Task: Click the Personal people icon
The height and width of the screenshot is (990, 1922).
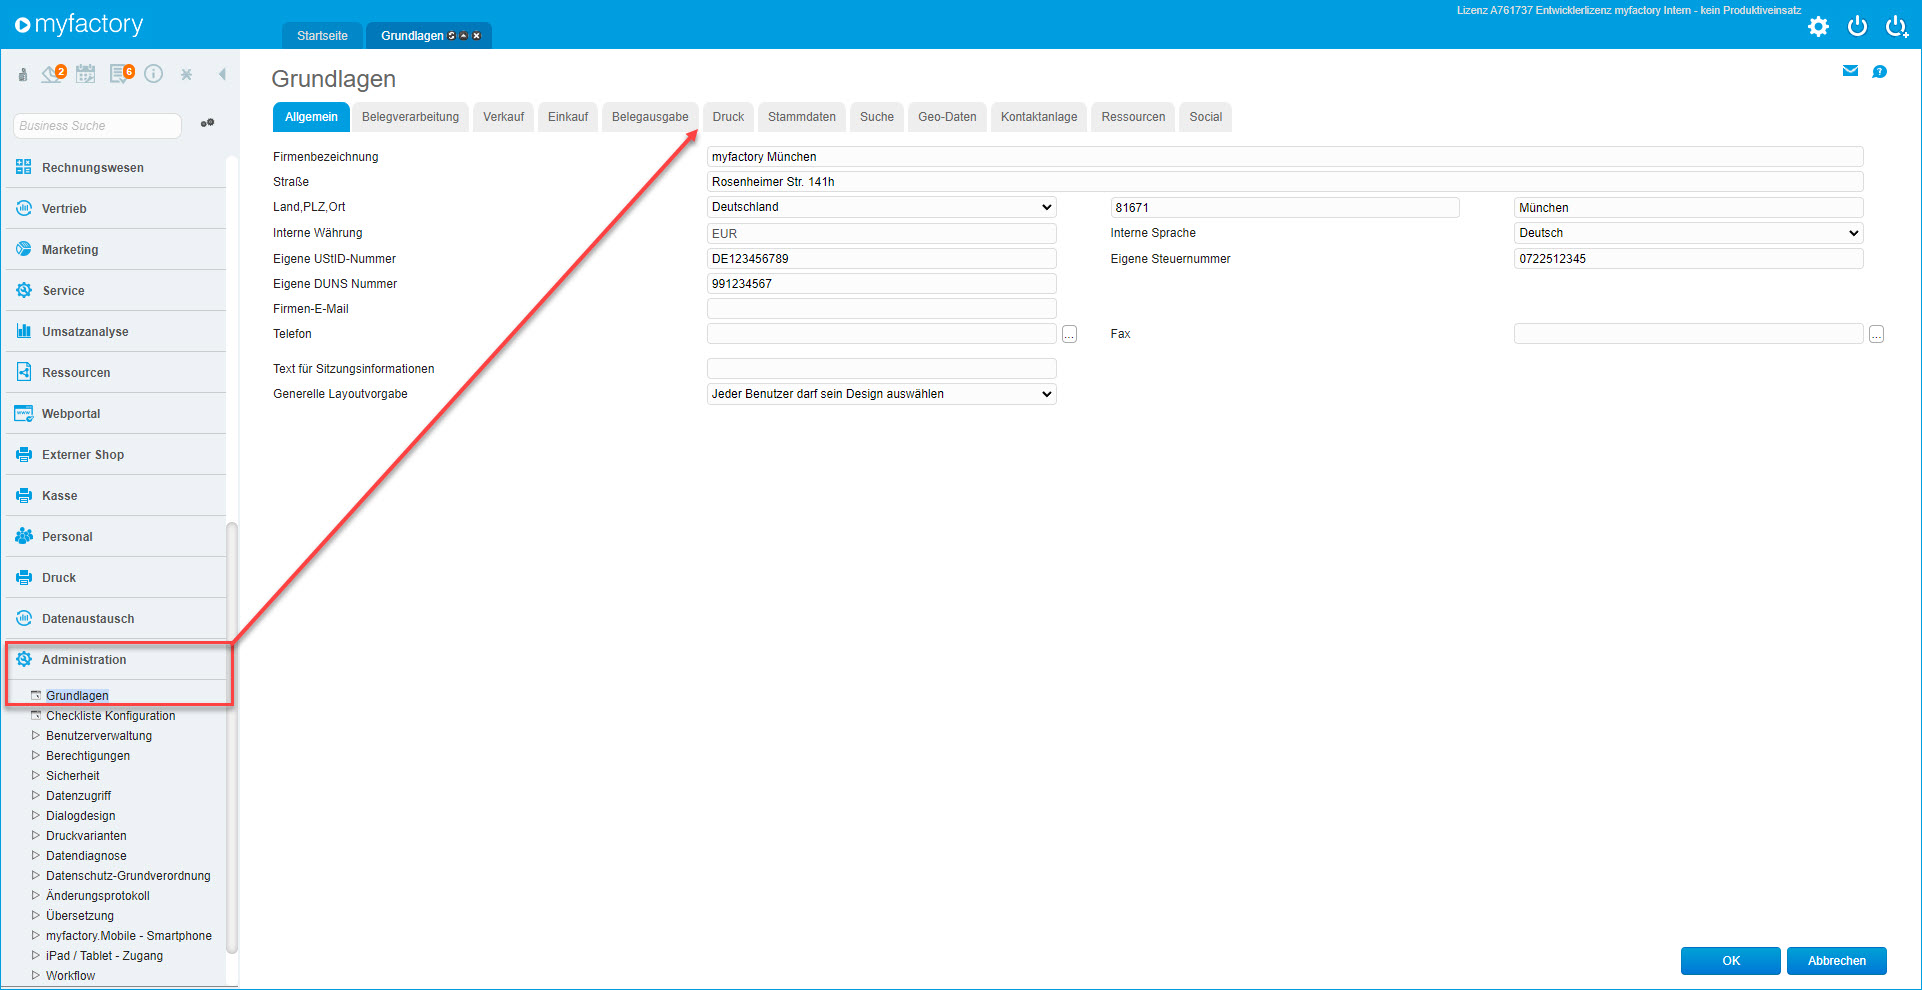Action: pos(24,536)
